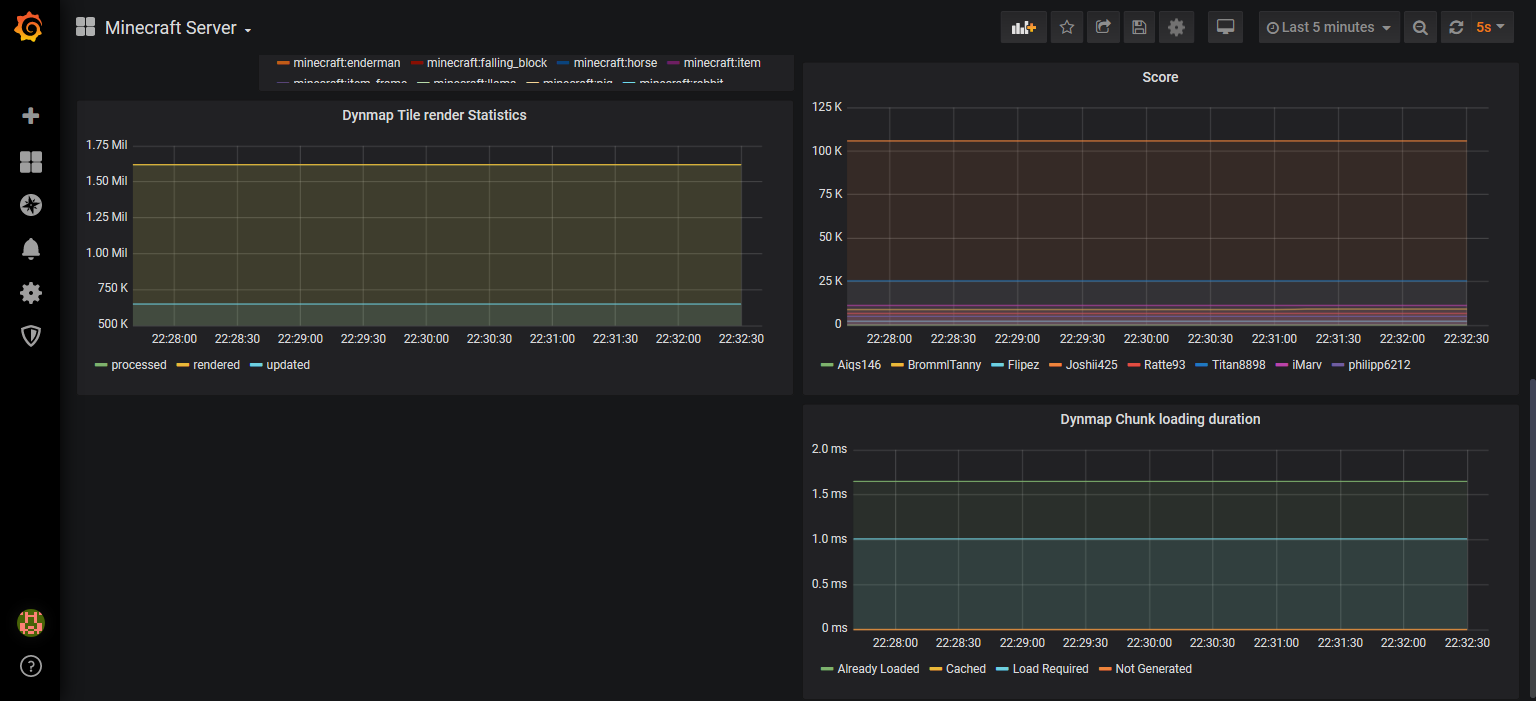This screenshot has height=701, width=1536.
Task: Open the Score panel title menu
Action: click(1160, 77)
